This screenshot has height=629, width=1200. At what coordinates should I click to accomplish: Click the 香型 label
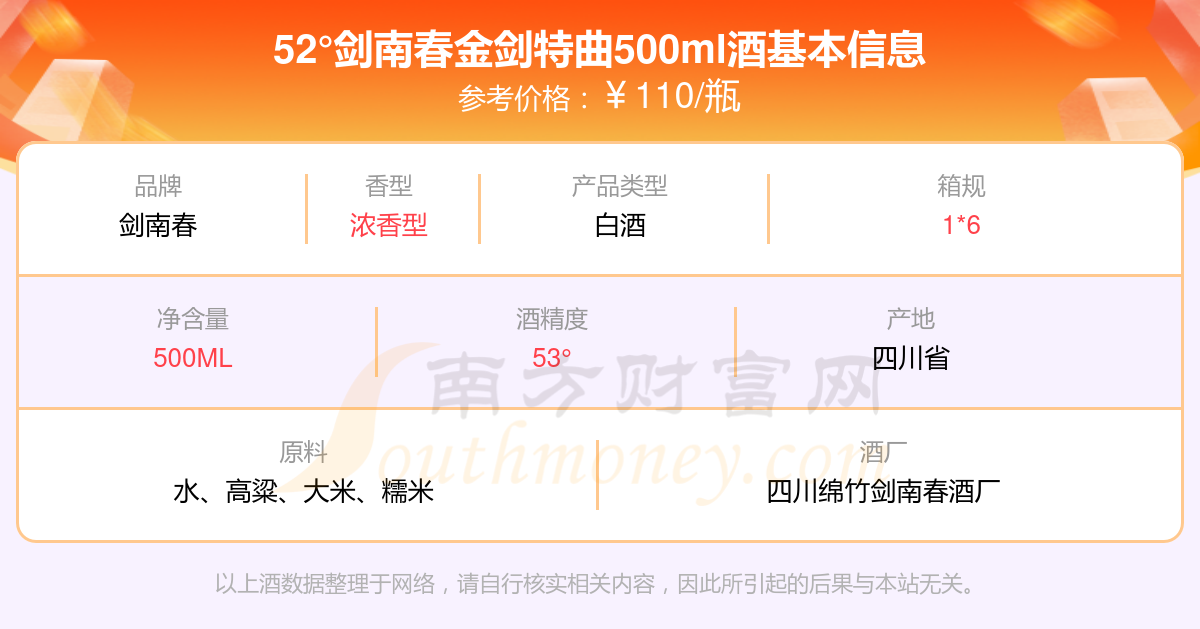[x=389, y=186]
